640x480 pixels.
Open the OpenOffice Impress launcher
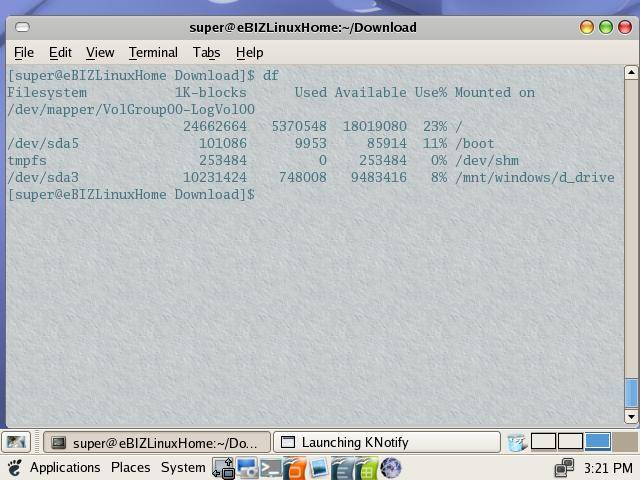tap(294, 468)
